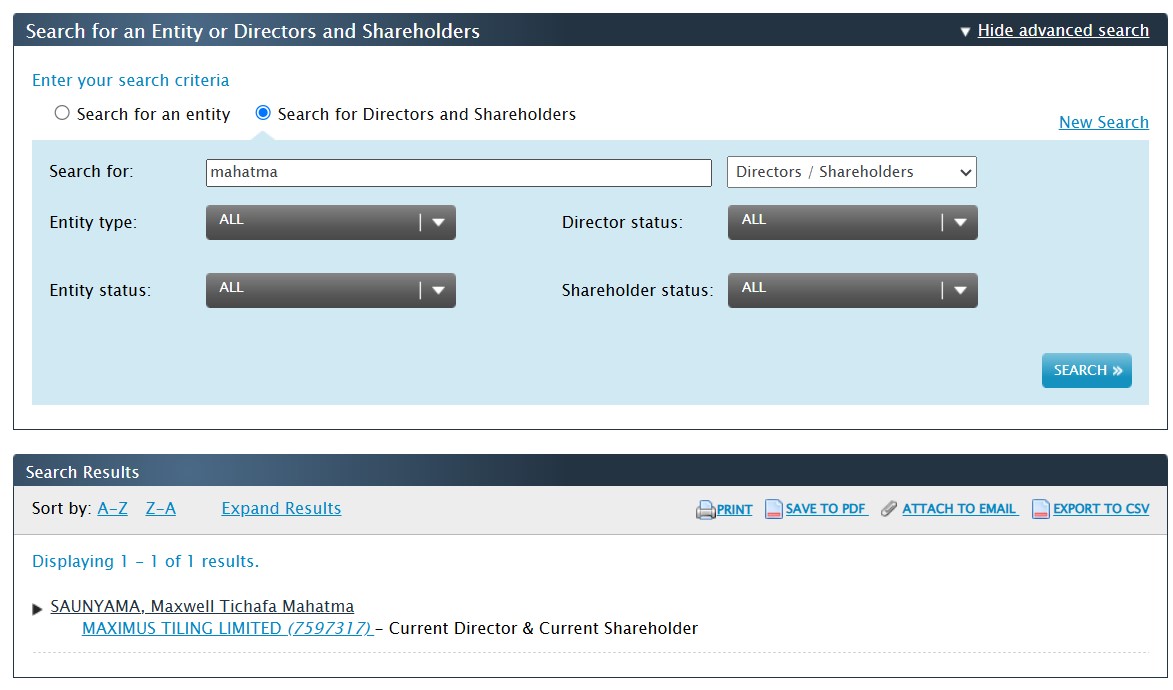
Task: Open the Entity status dropdown
Action: click(331, 290)
